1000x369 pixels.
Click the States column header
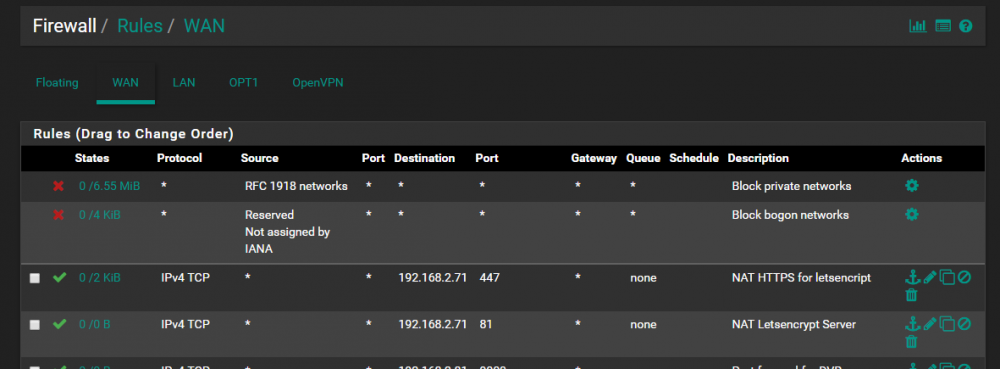(92, 158)
